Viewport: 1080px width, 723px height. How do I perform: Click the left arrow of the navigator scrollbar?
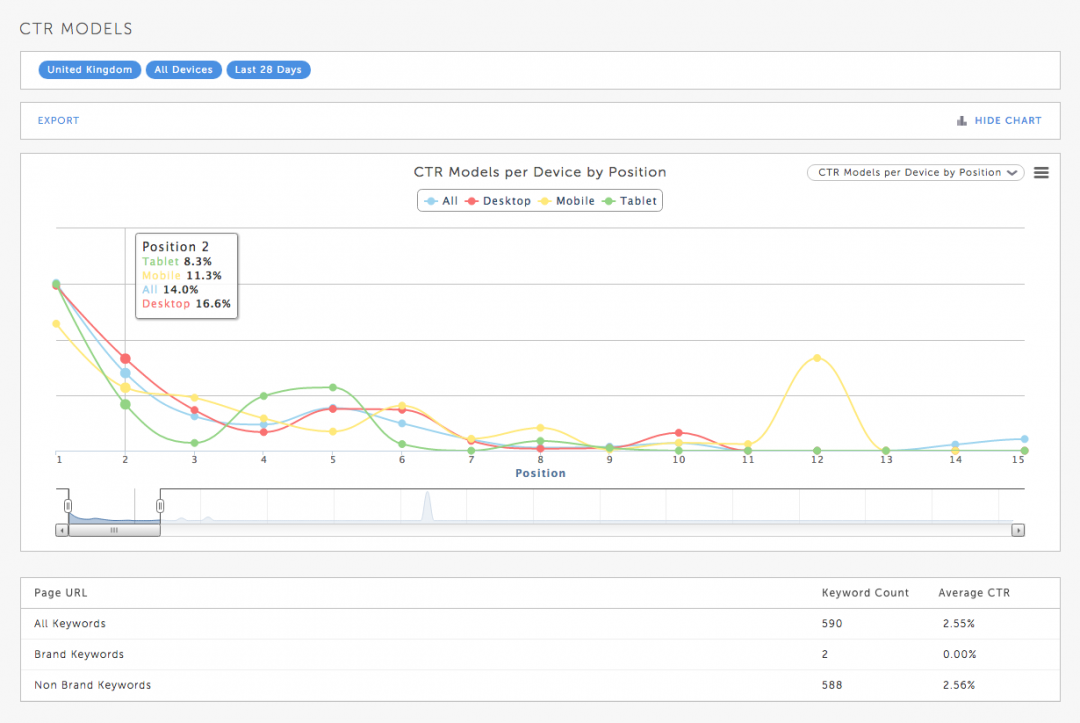(x=62, y=530)
